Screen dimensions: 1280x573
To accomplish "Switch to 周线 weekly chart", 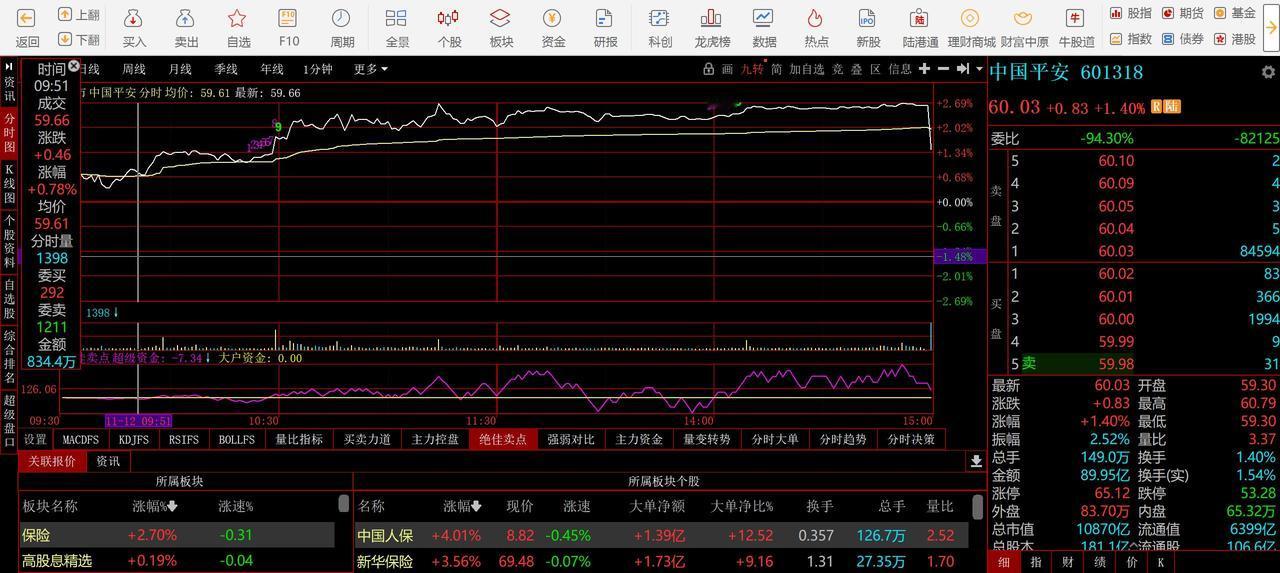I will [134, 69].
